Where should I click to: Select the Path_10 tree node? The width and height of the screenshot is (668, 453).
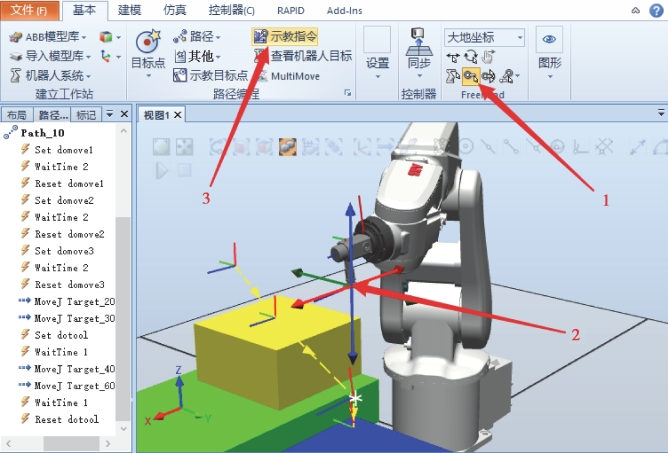pos(42,133)
